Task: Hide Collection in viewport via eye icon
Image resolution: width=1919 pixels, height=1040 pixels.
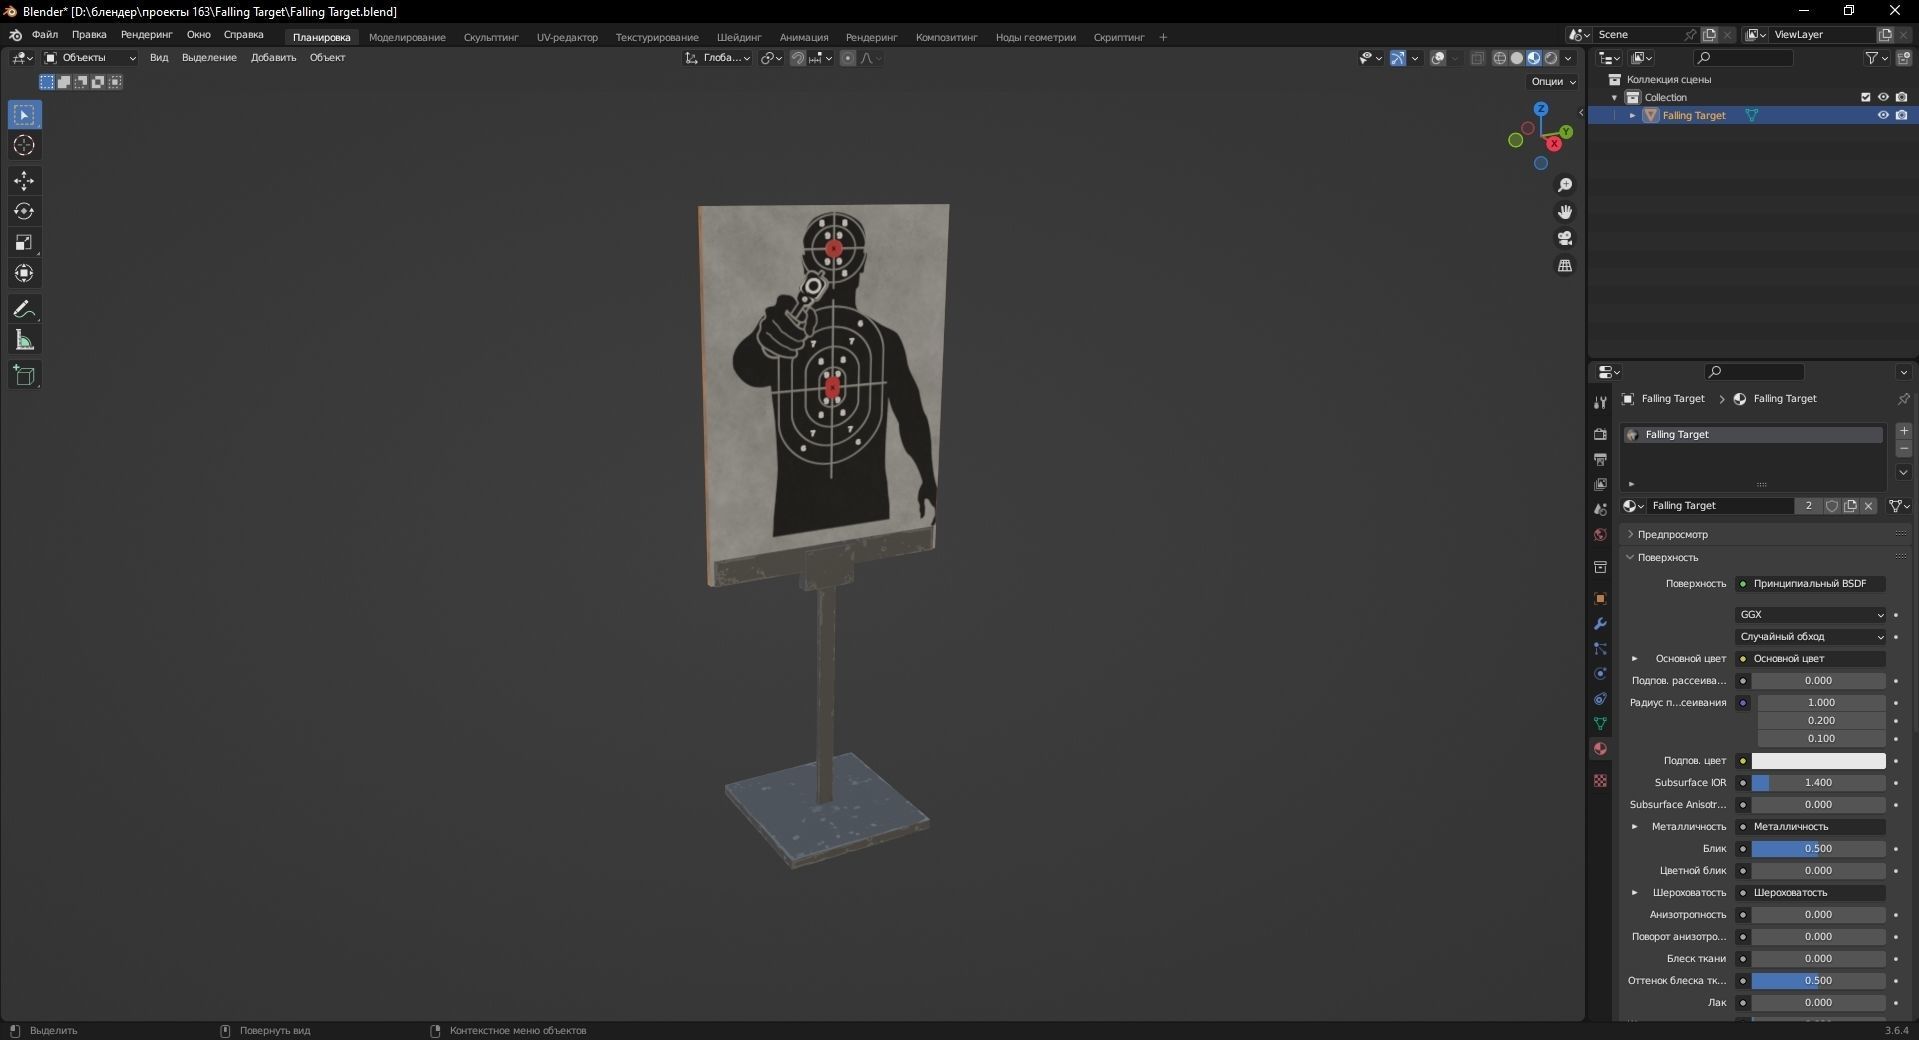Action: coord(1883,97)
